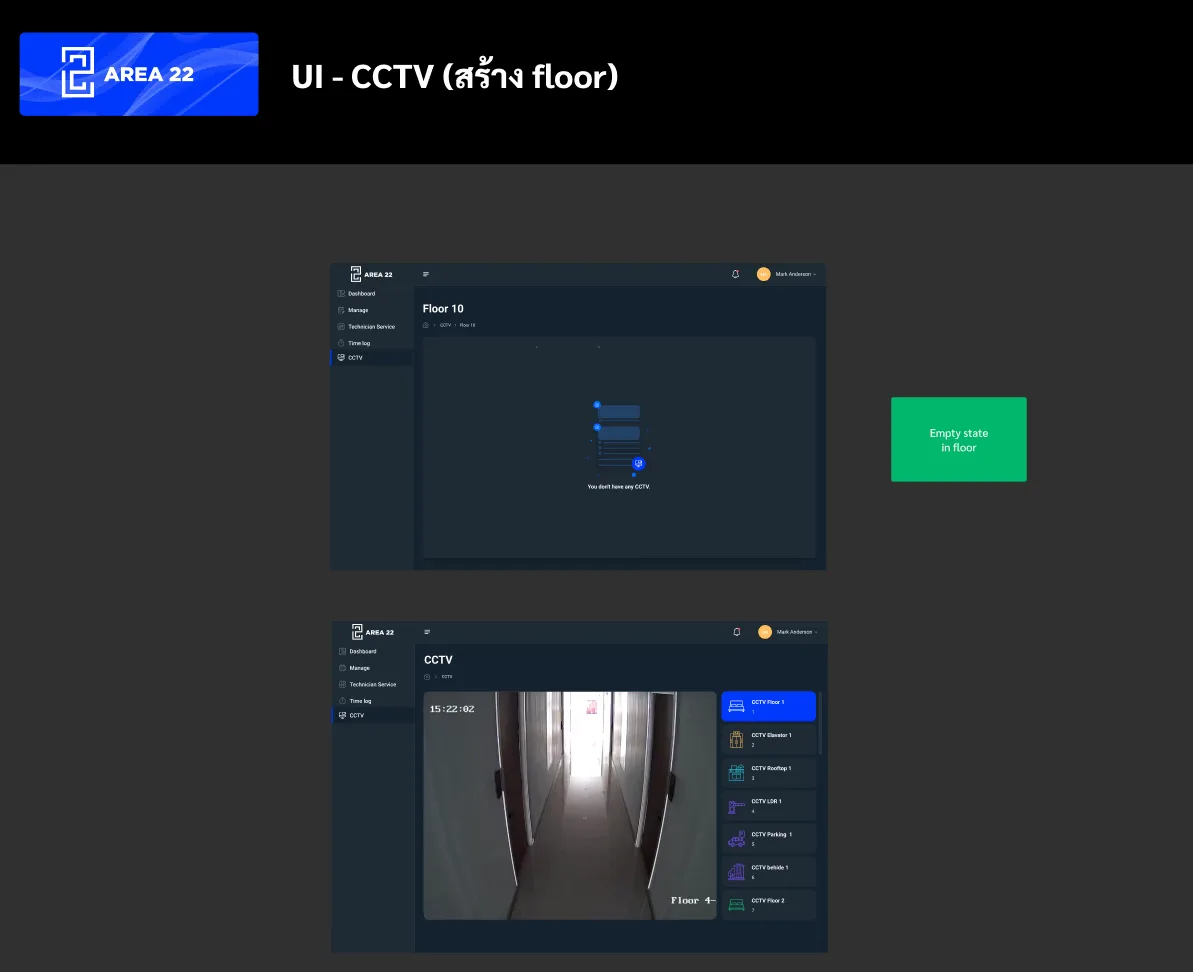Open Manage in Floor 10 screen sidebar

(x=372, y=310)
